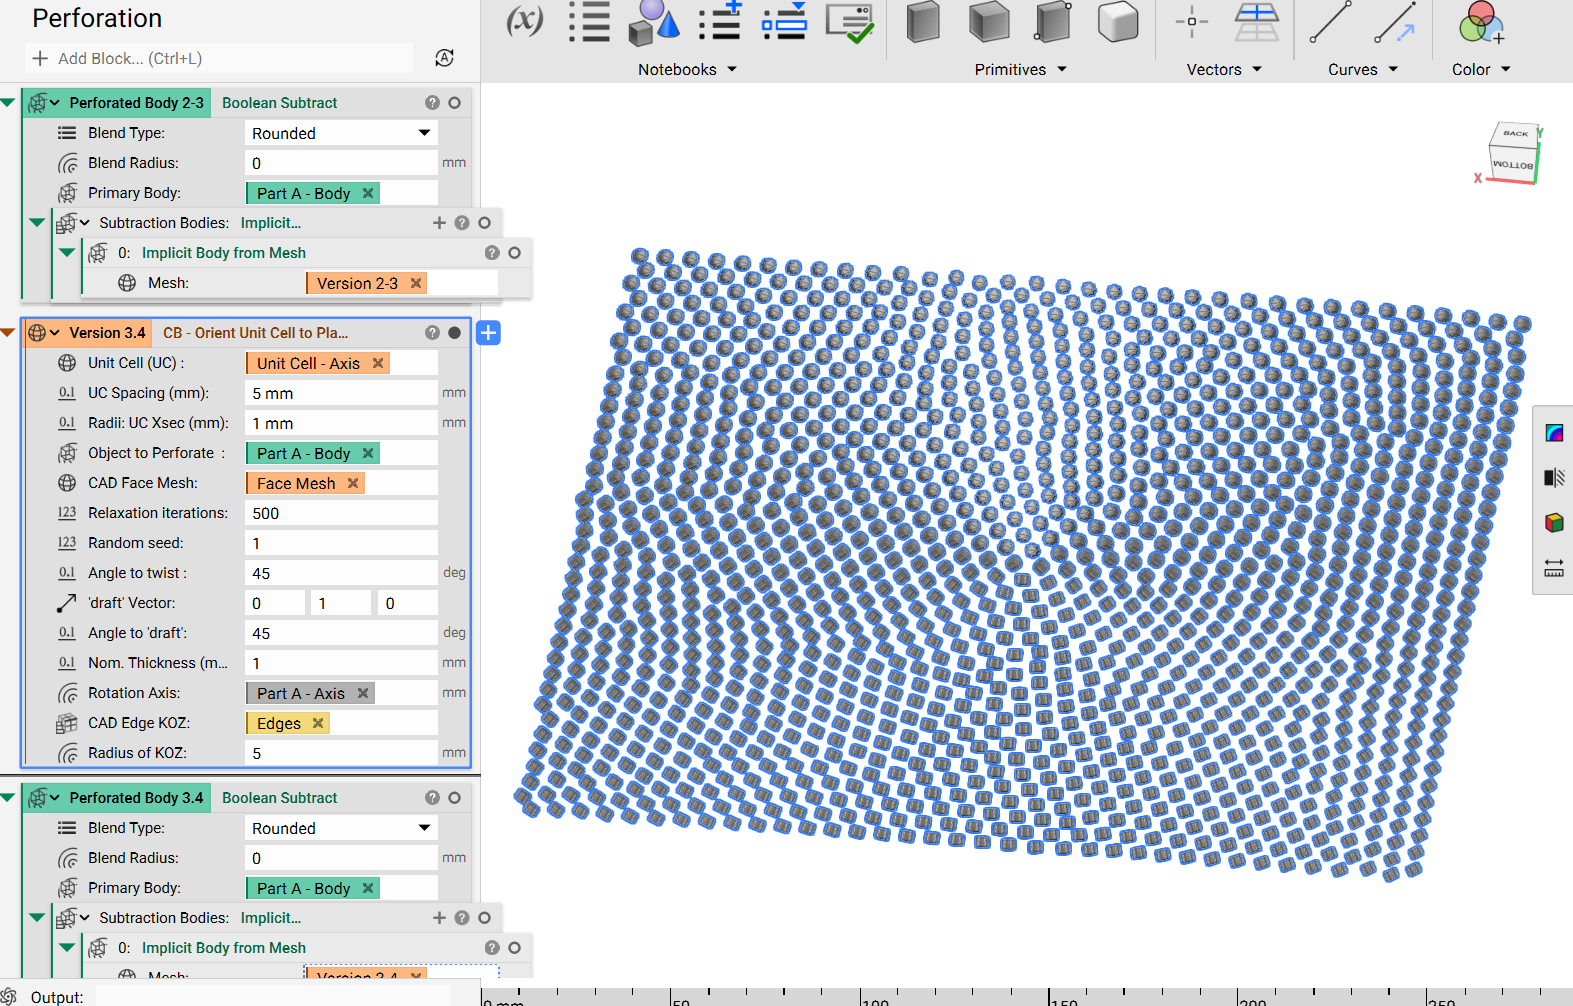Remove Unit Cell - Axis chip
Image resolution: width=1573 pixels, height=1006 pixels.
point(378,363)
